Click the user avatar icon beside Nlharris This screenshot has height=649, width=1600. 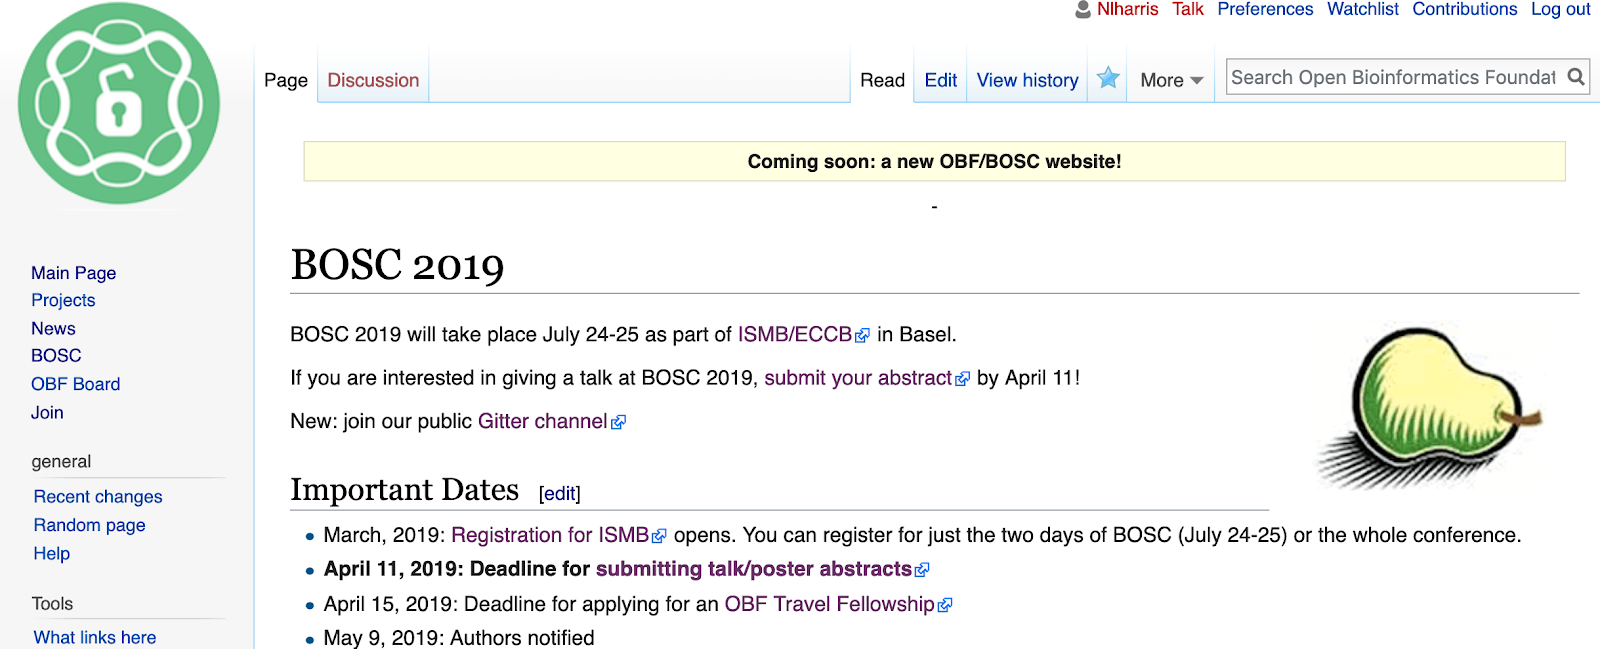pyautogui.click(x=1083, y=10)
